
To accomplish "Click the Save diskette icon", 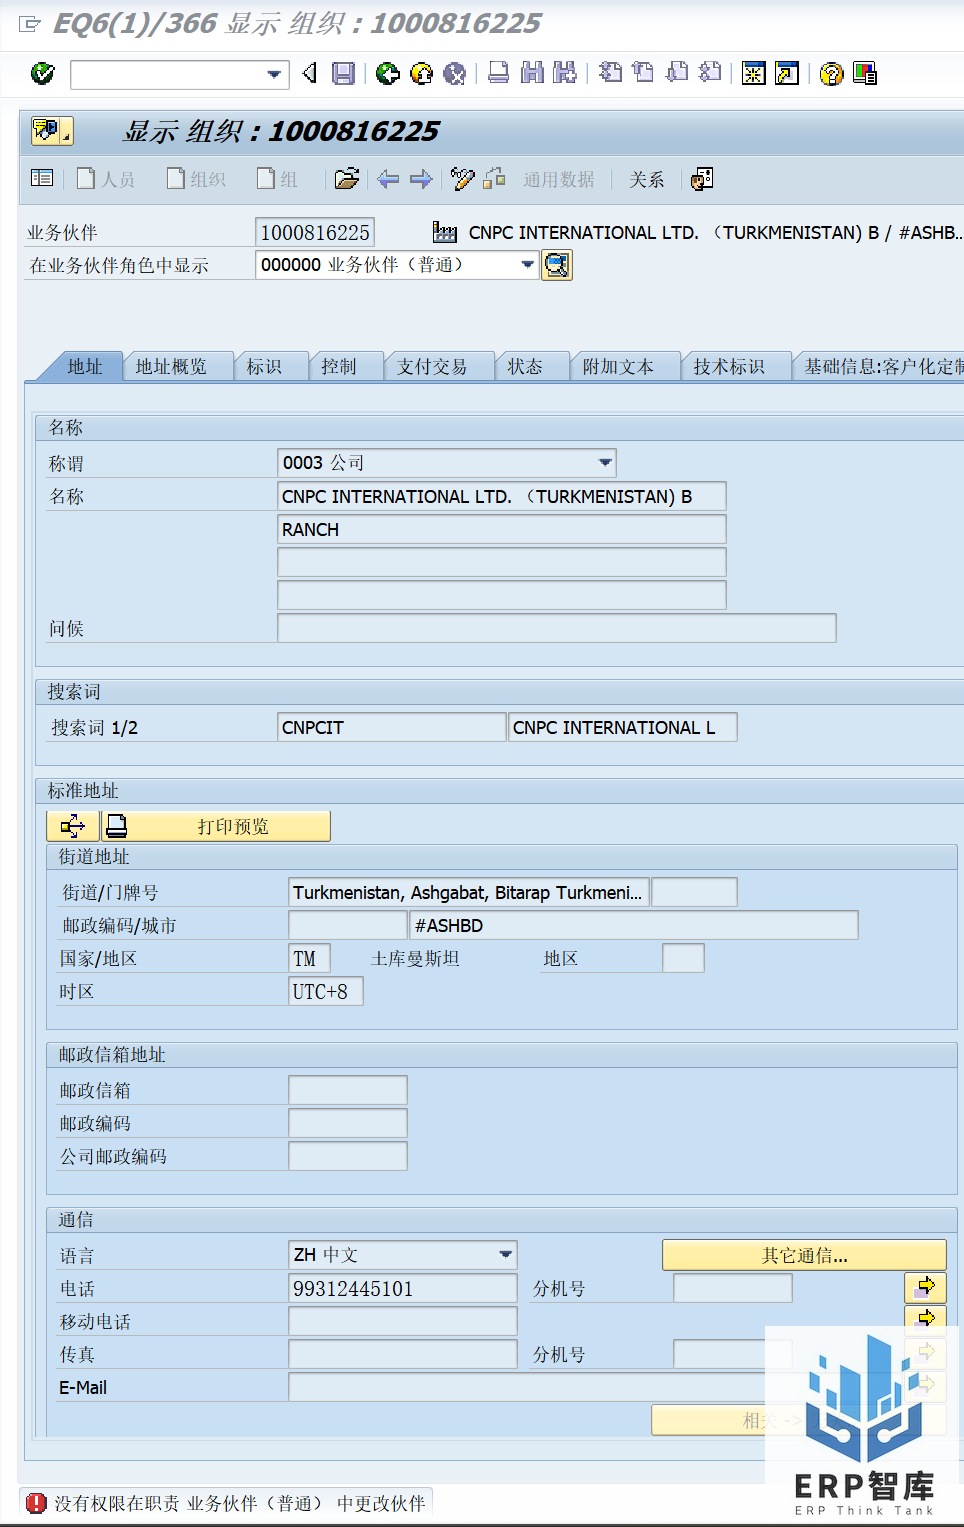I will point(344,73).
